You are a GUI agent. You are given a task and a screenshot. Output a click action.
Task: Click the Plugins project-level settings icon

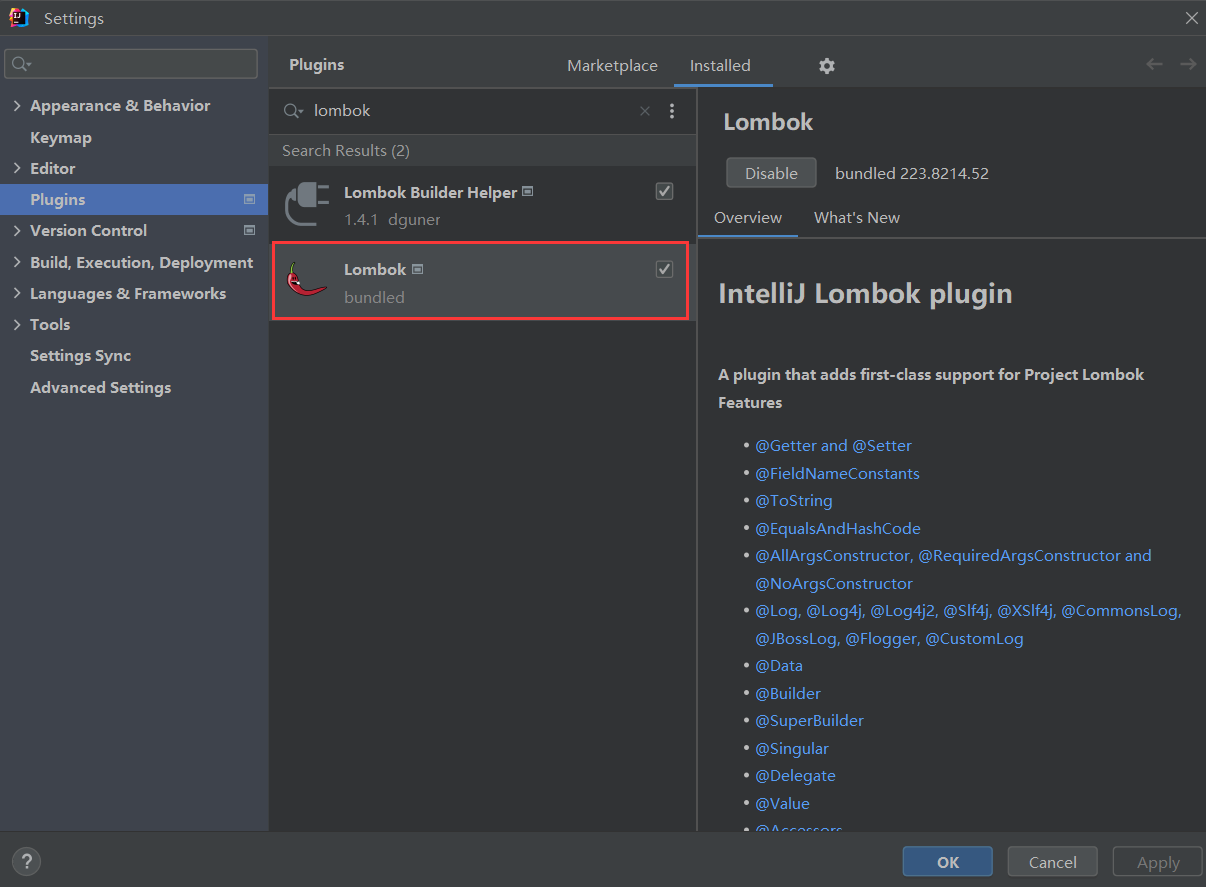[x=250, y=200]
